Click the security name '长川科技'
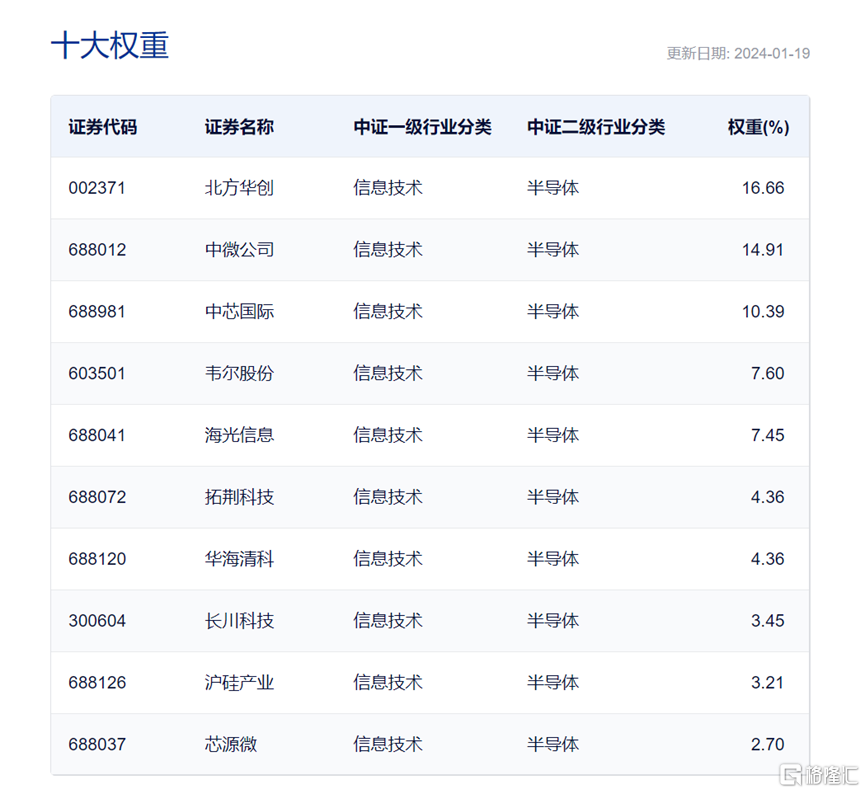 pos(239,621)
